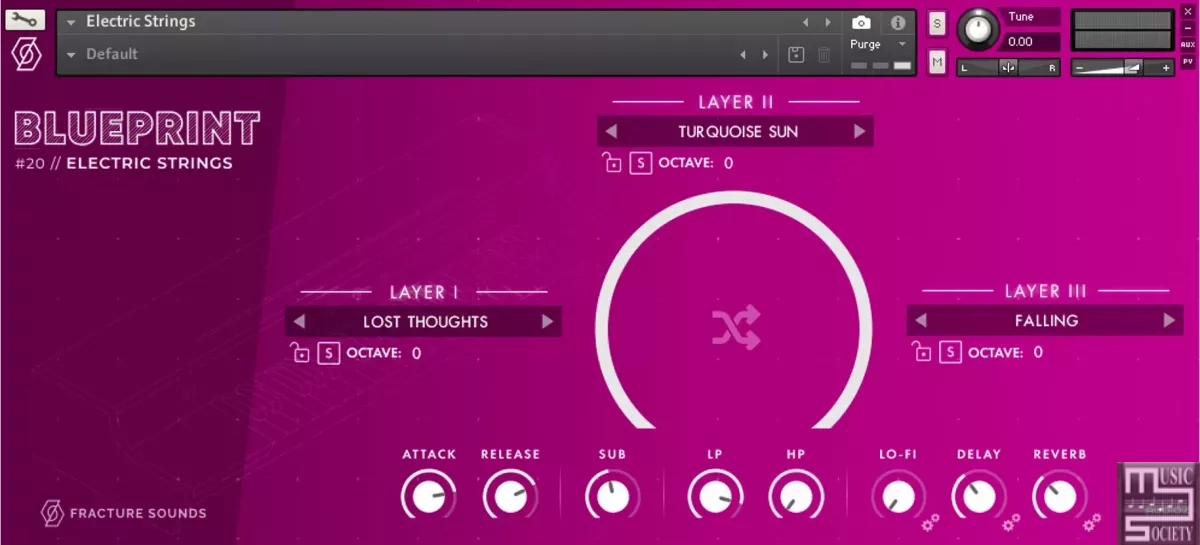Image resolution: width=1200 pixels, height=545 pixels.
Task: Mute the instrument with the M button
Action: (x=937, y=62)
